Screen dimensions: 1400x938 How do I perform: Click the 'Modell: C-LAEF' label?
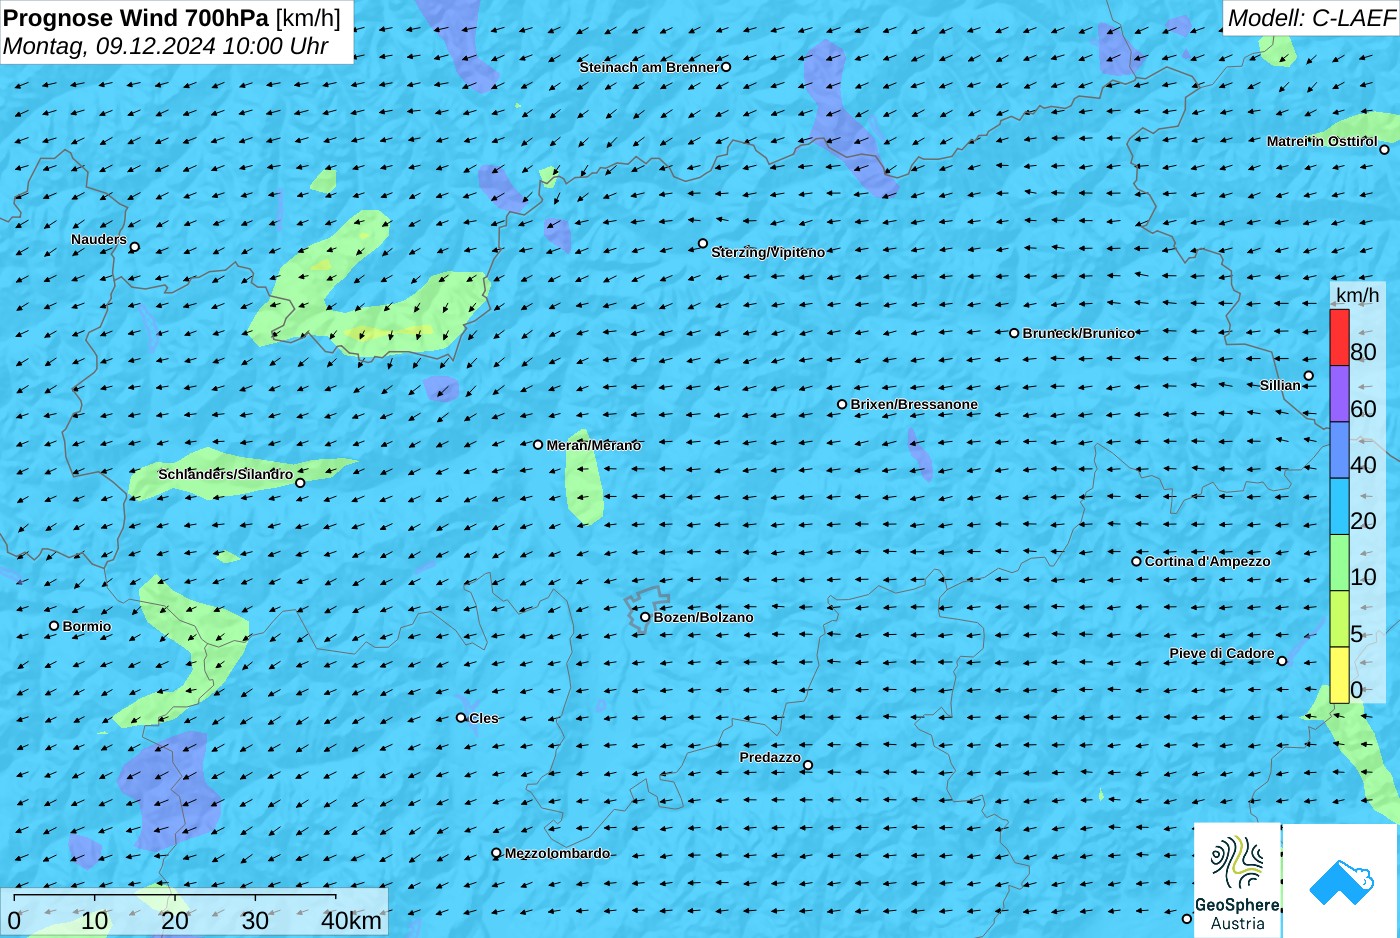pos(1310,18)
